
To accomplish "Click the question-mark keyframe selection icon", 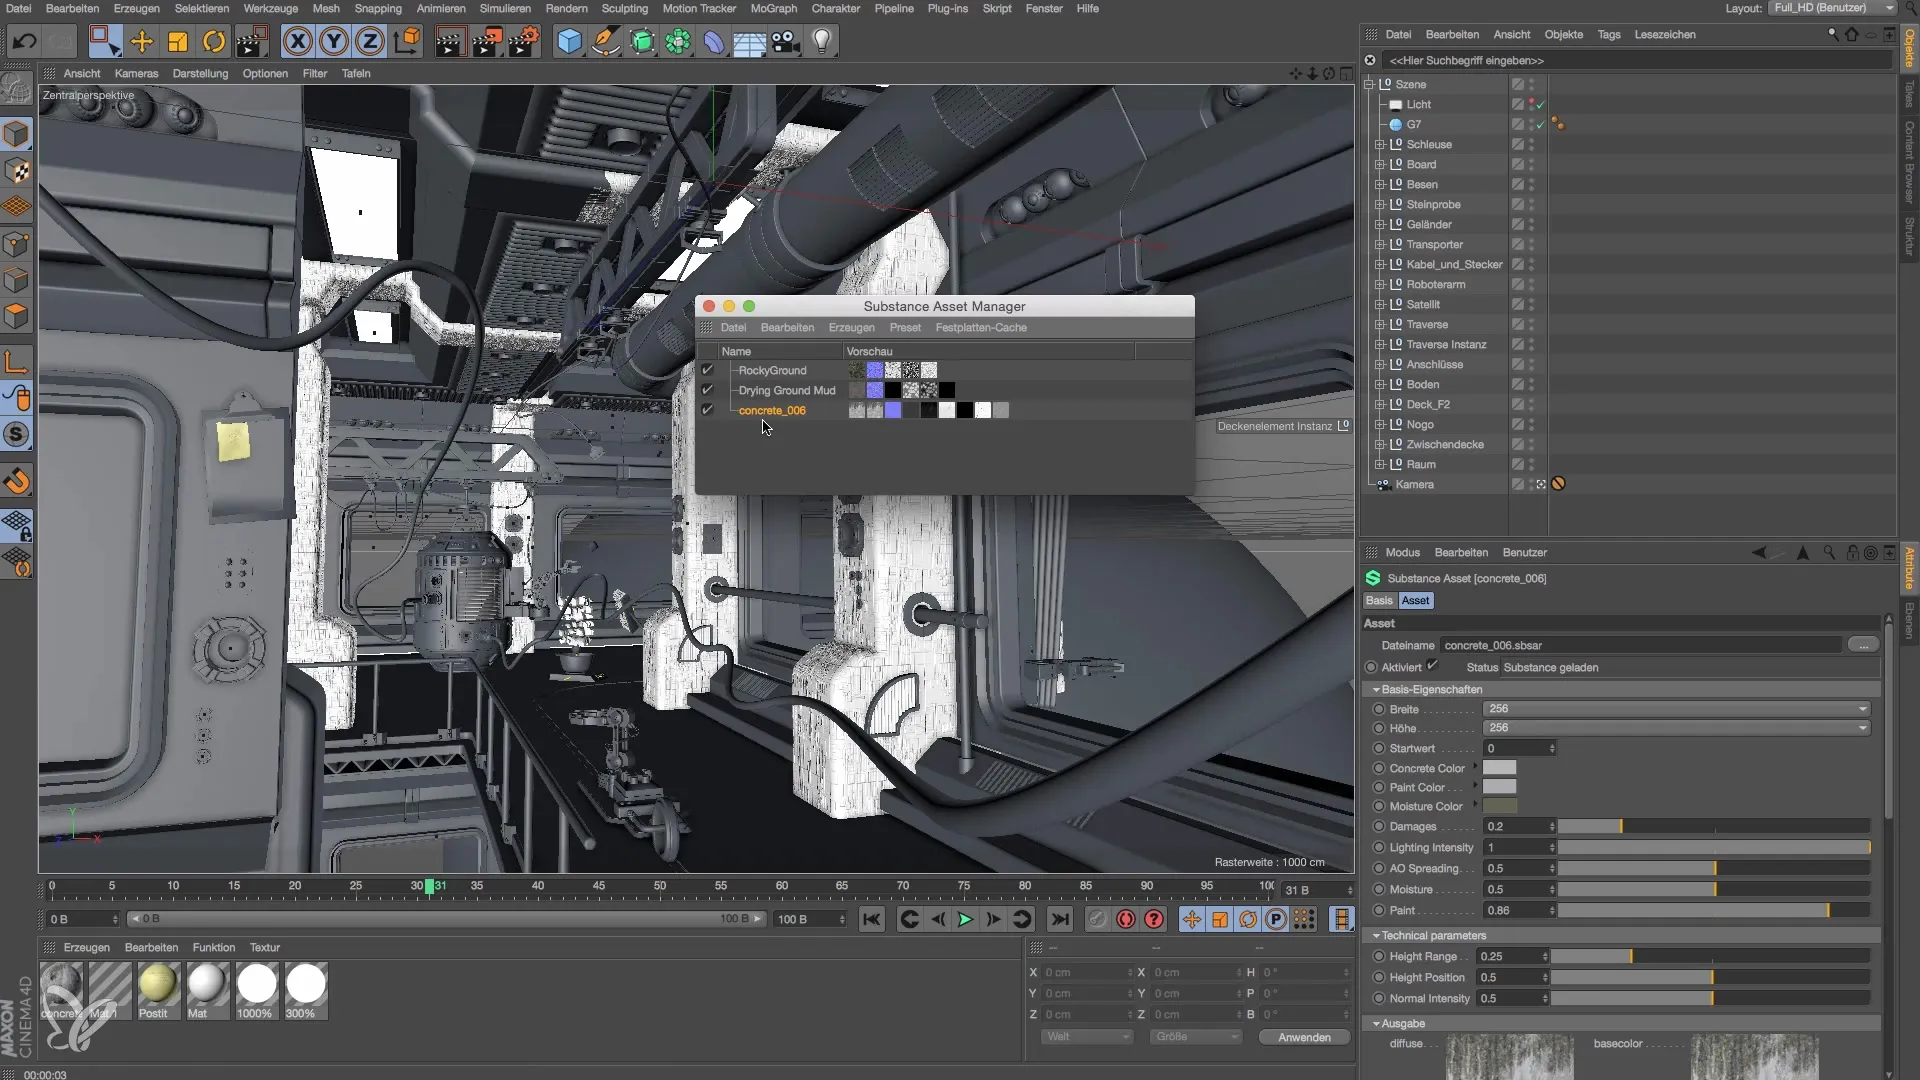I will [1154, 919].
